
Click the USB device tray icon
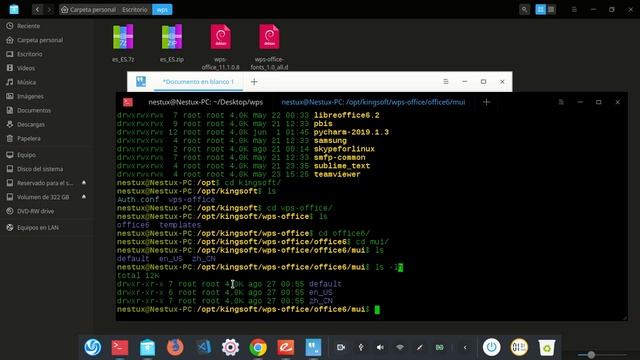pyautogui.click(x=361, y=347)
